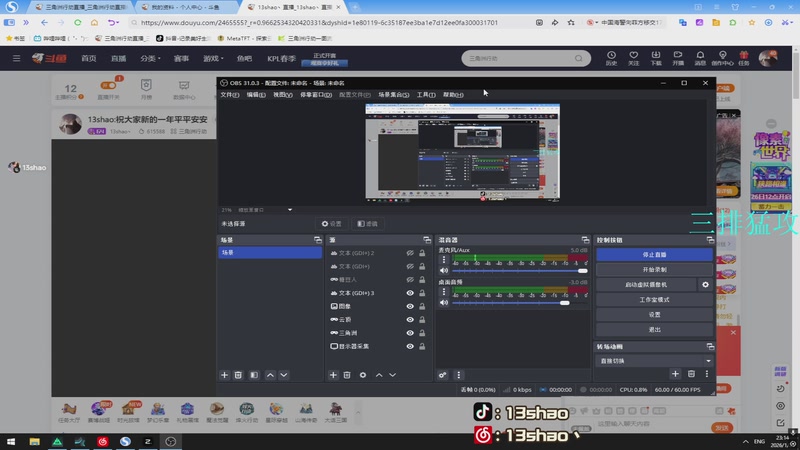Hide the 文本 (GDI+) 3 source
Image resolution: width=800 pixels, height=450 pixels.
pos(410,293)
